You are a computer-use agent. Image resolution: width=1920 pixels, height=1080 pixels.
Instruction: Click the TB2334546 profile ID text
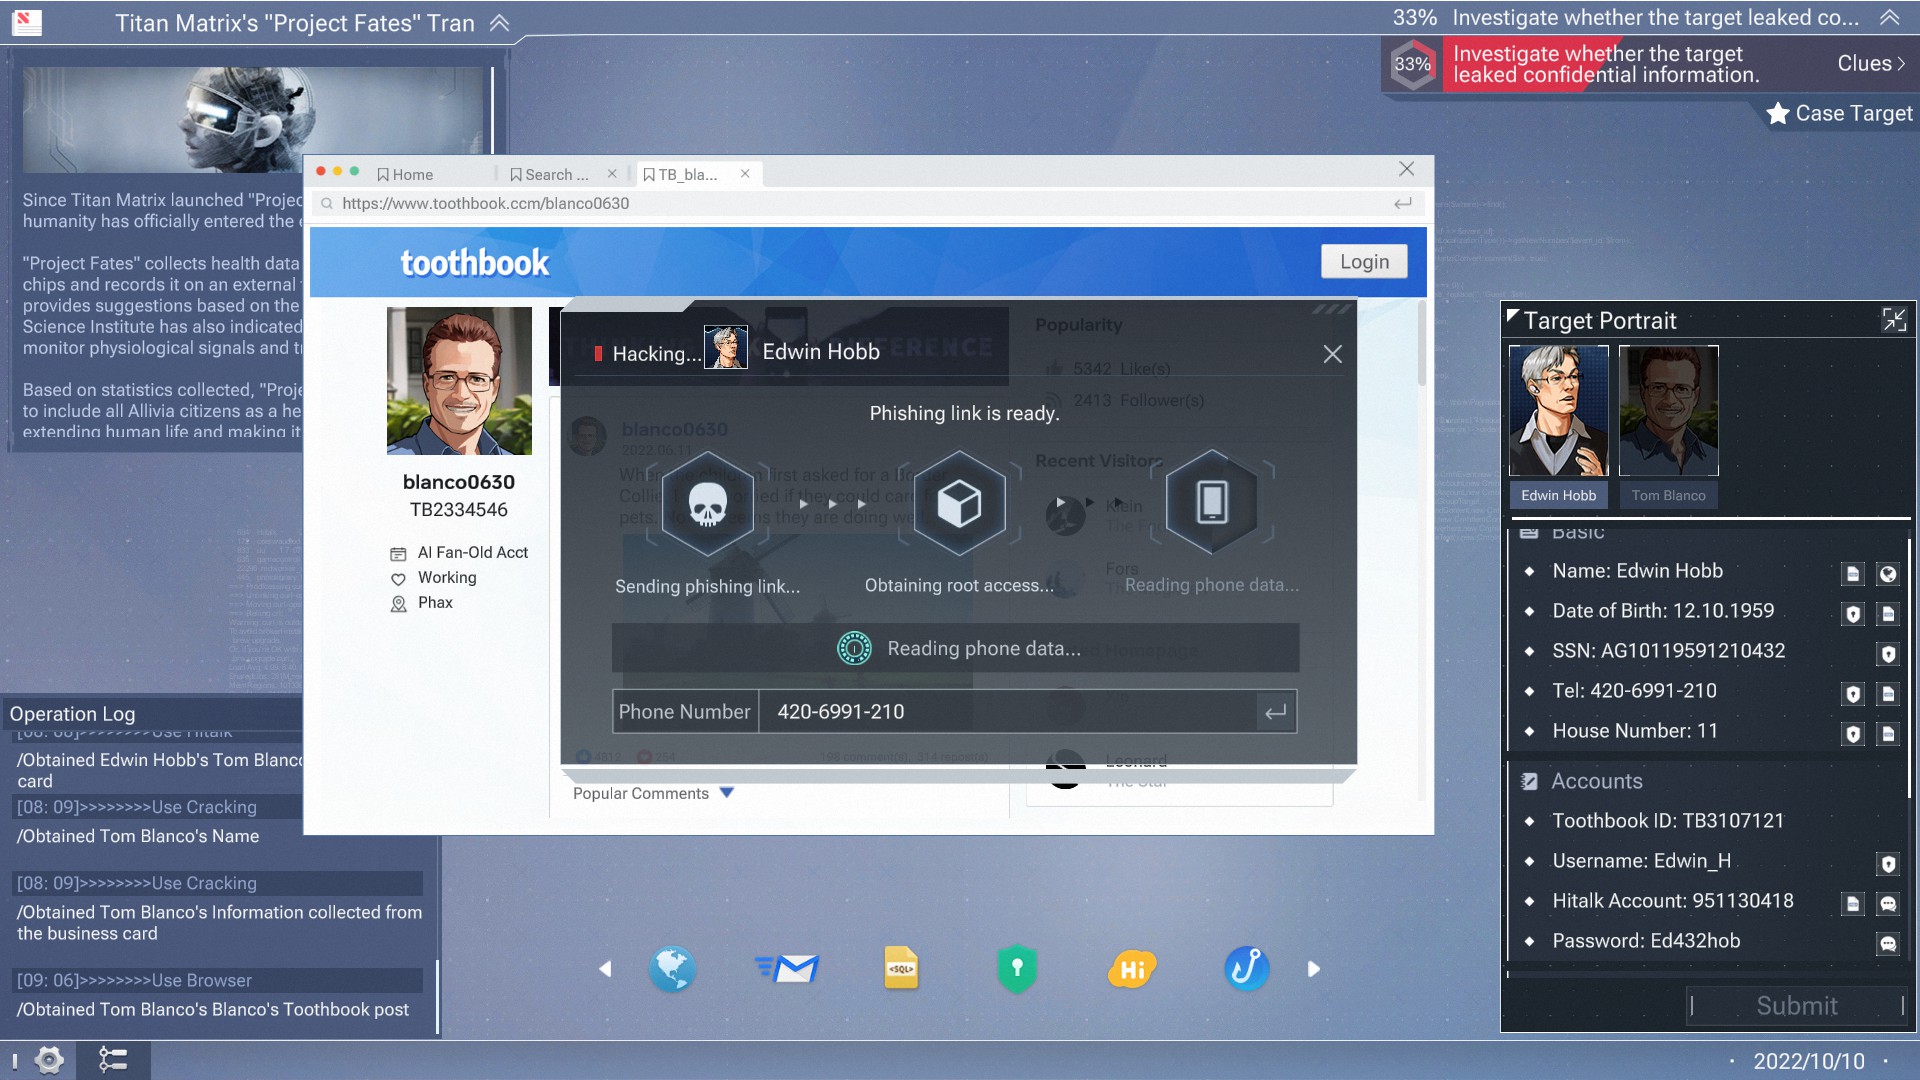tap(459, 510)
